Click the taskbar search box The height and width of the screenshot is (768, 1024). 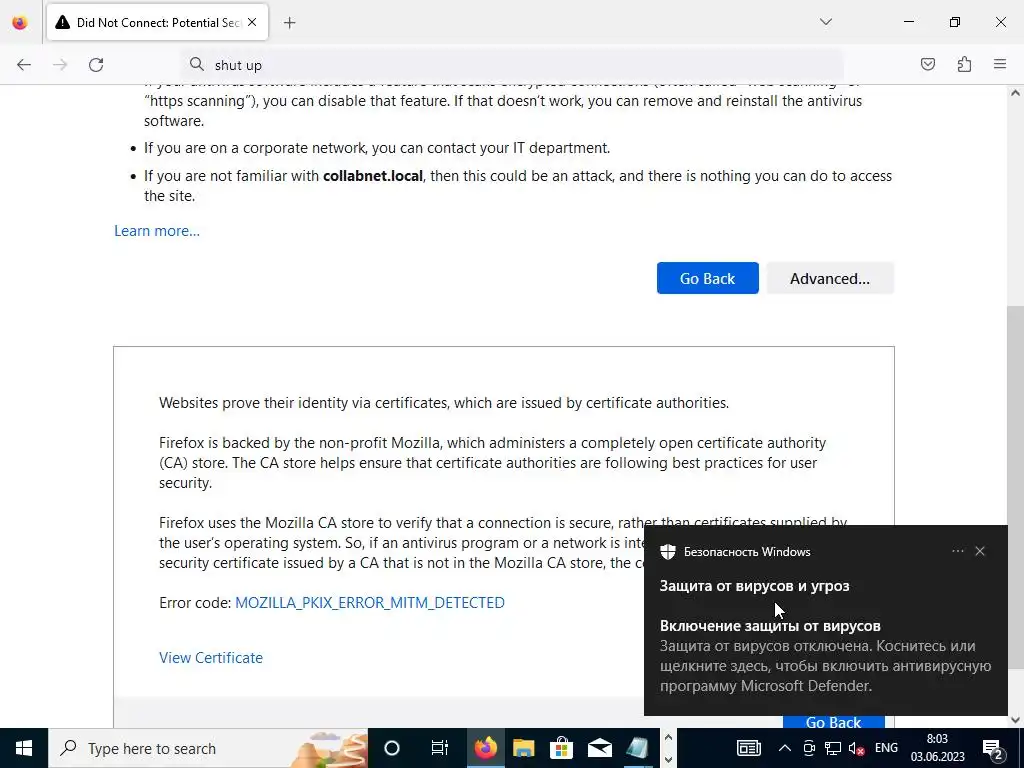click(208, 748)
